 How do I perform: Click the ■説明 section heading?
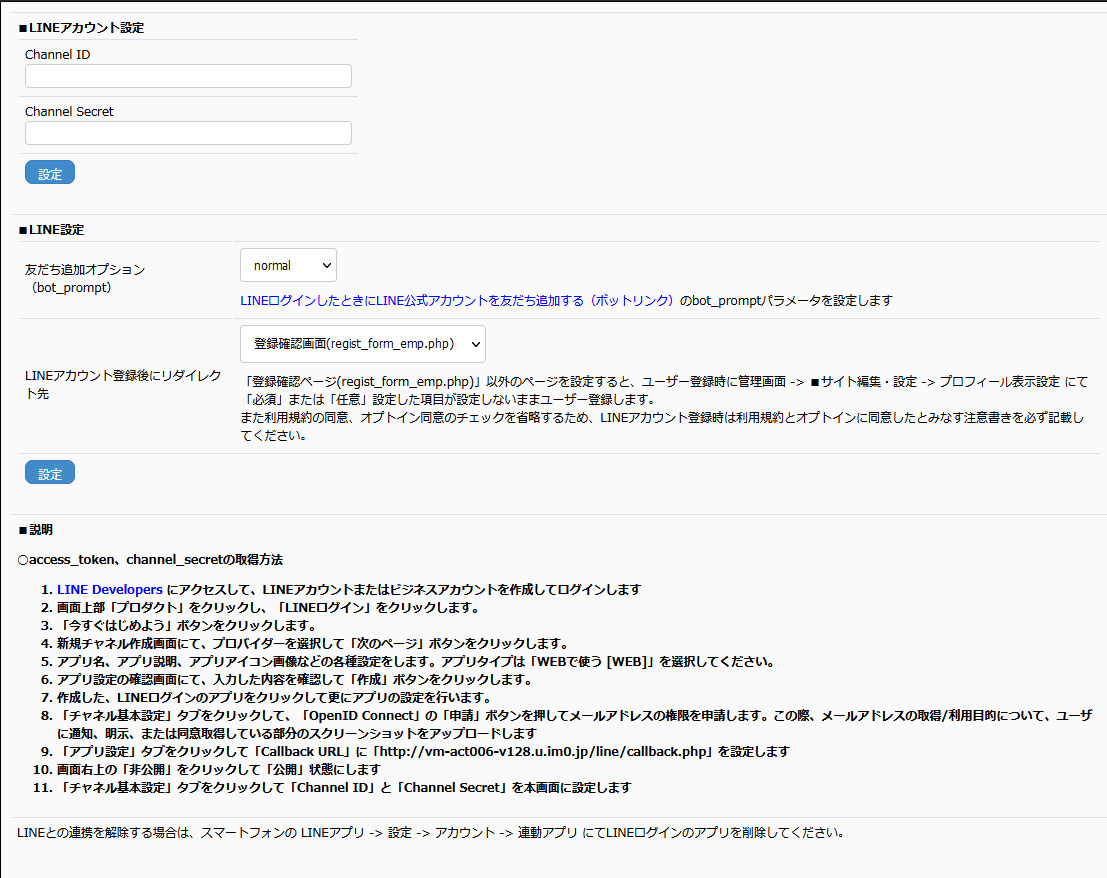click(x=36, y=529)
